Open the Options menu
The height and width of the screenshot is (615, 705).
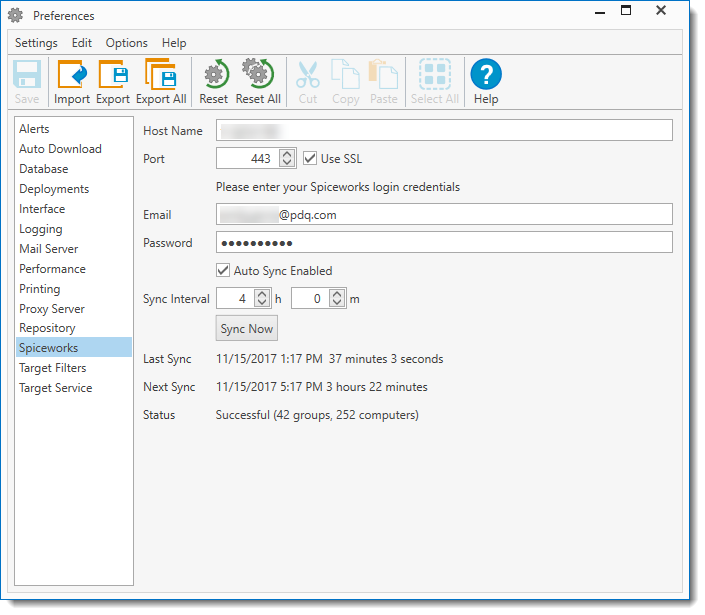126,43
